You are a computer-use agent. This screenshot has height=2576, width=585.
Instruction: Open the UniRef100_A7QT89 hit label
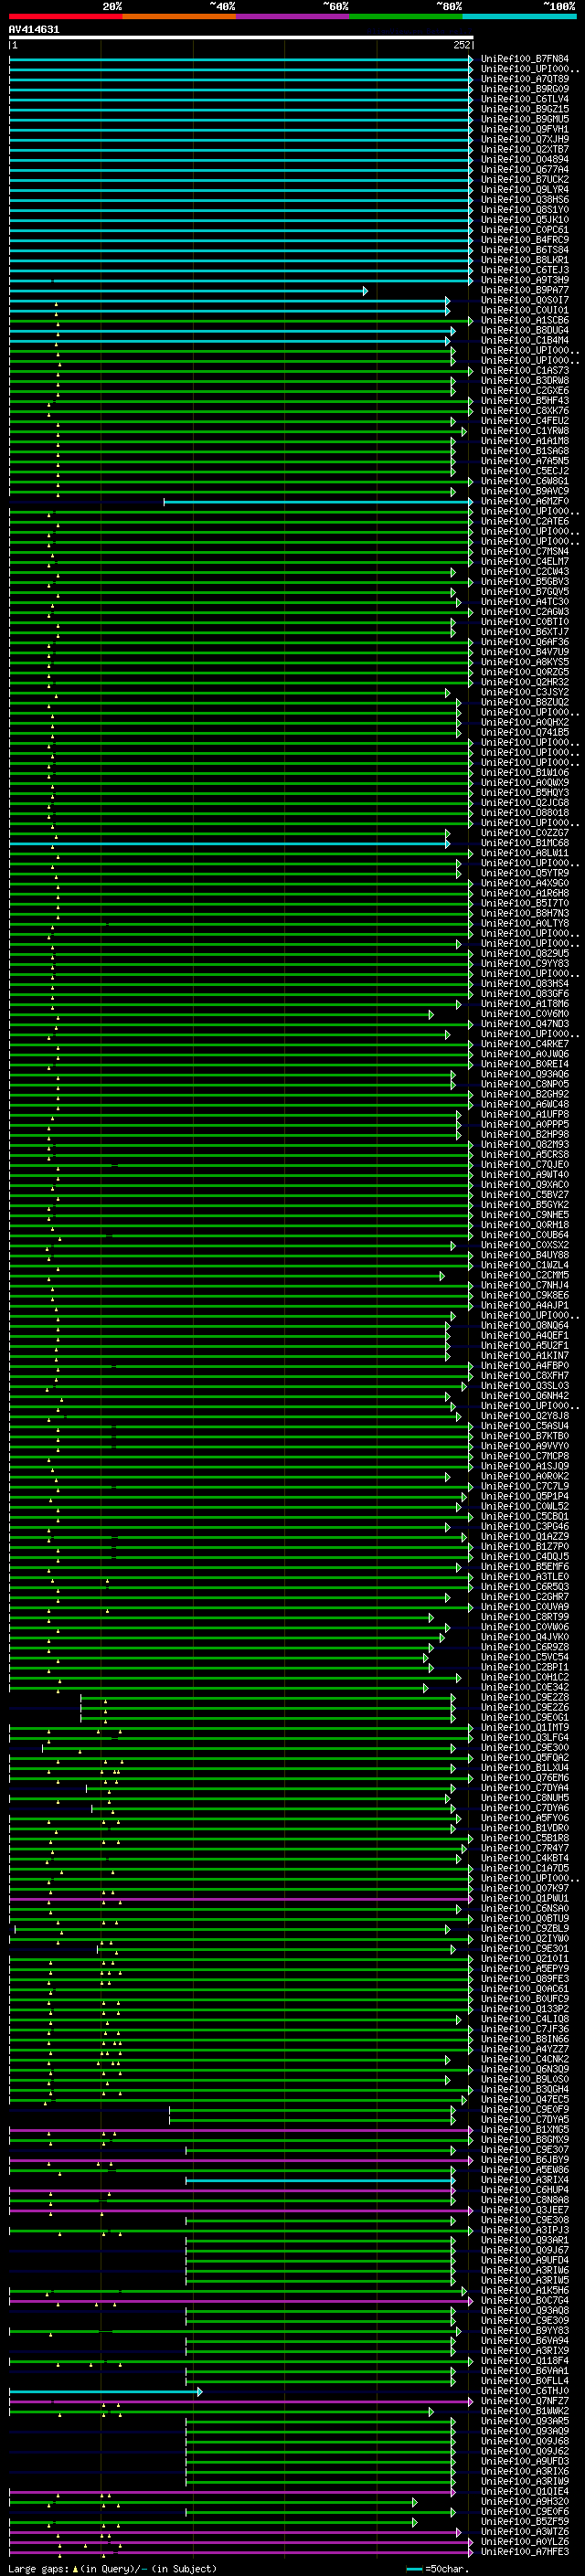click(x=525, y=79)
